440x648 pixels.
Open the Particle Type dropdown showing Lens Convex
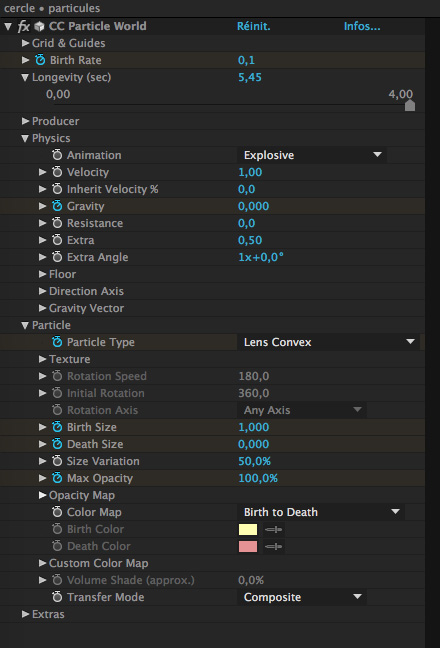point(329,342)
